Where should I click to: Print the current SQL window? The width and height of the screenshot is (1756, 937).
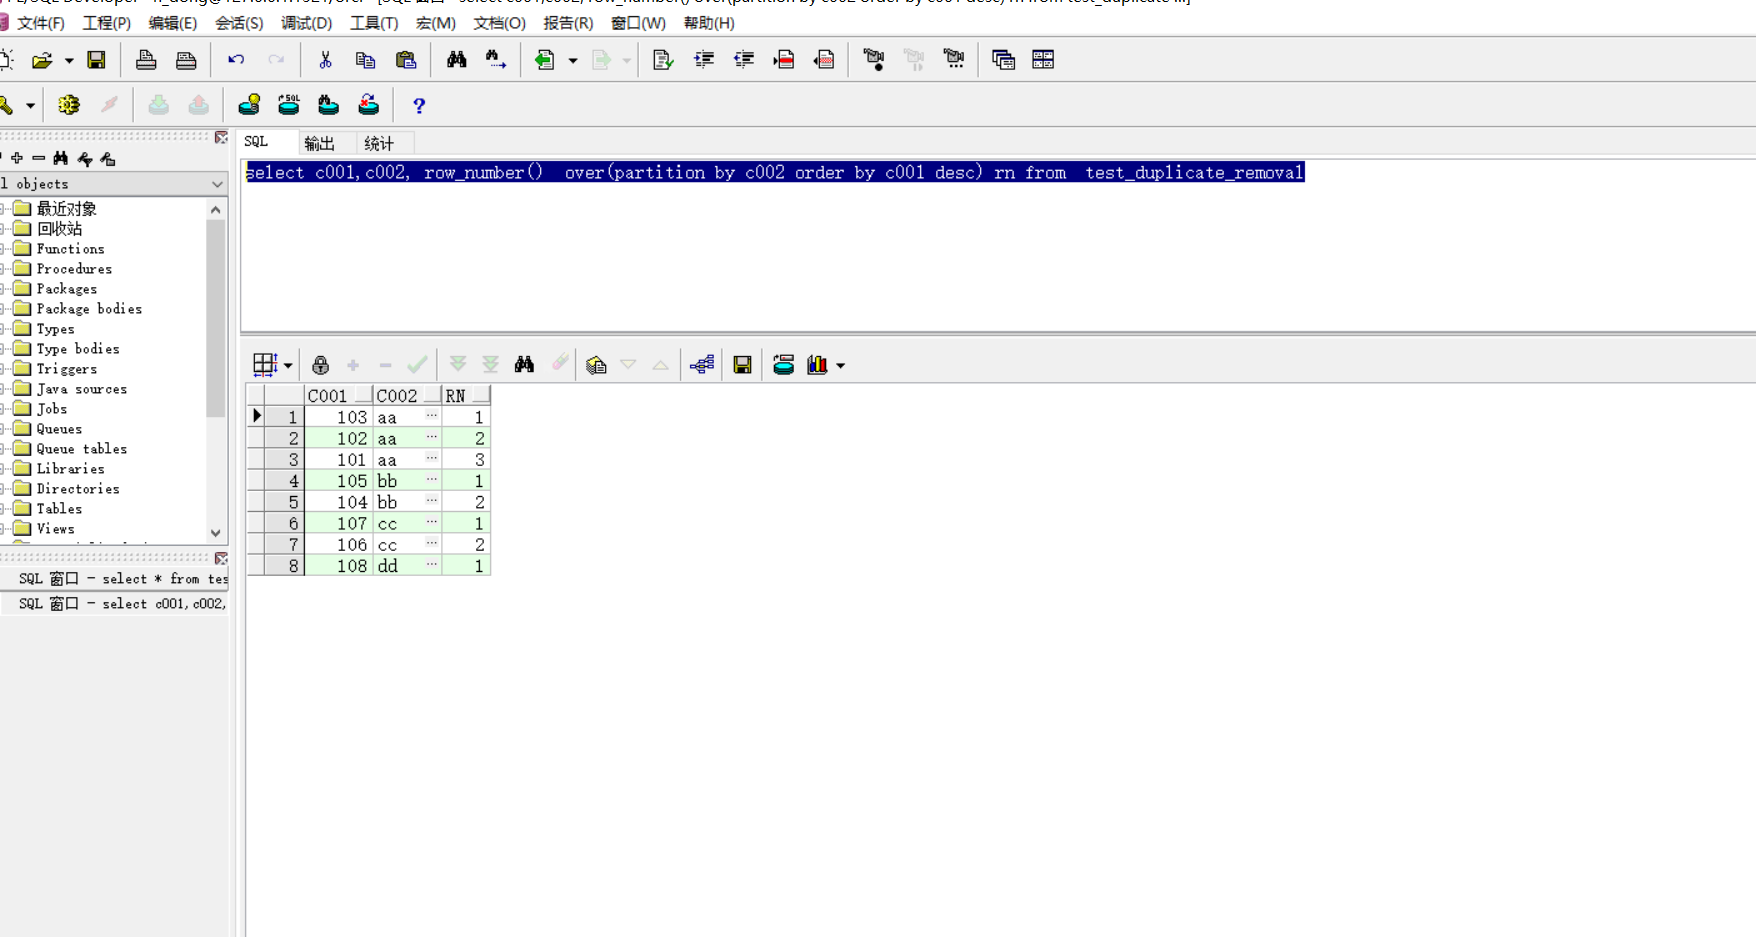[x=146, y=59]
